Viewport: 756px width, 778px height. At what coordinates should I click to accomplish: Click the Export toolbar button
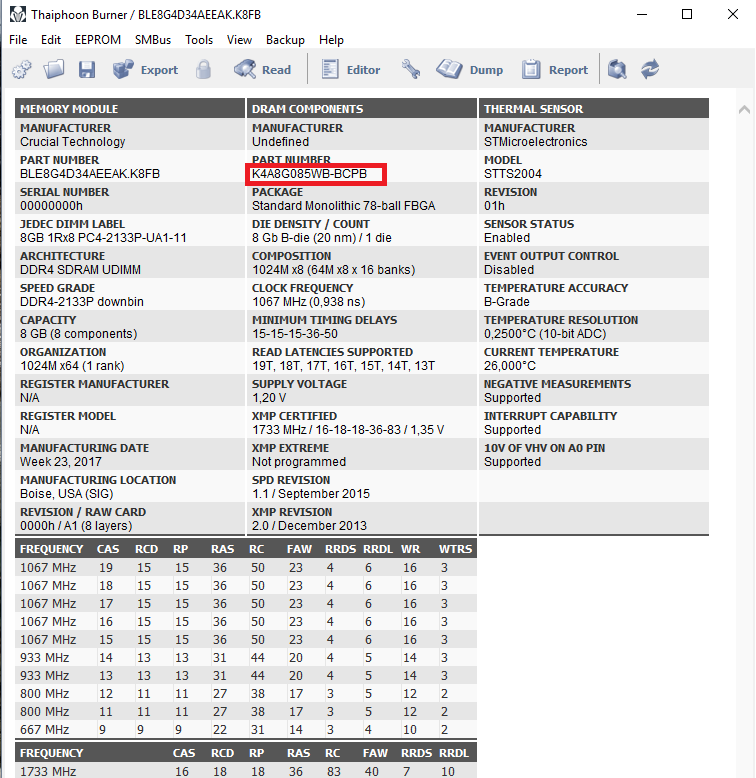[145, 69]
